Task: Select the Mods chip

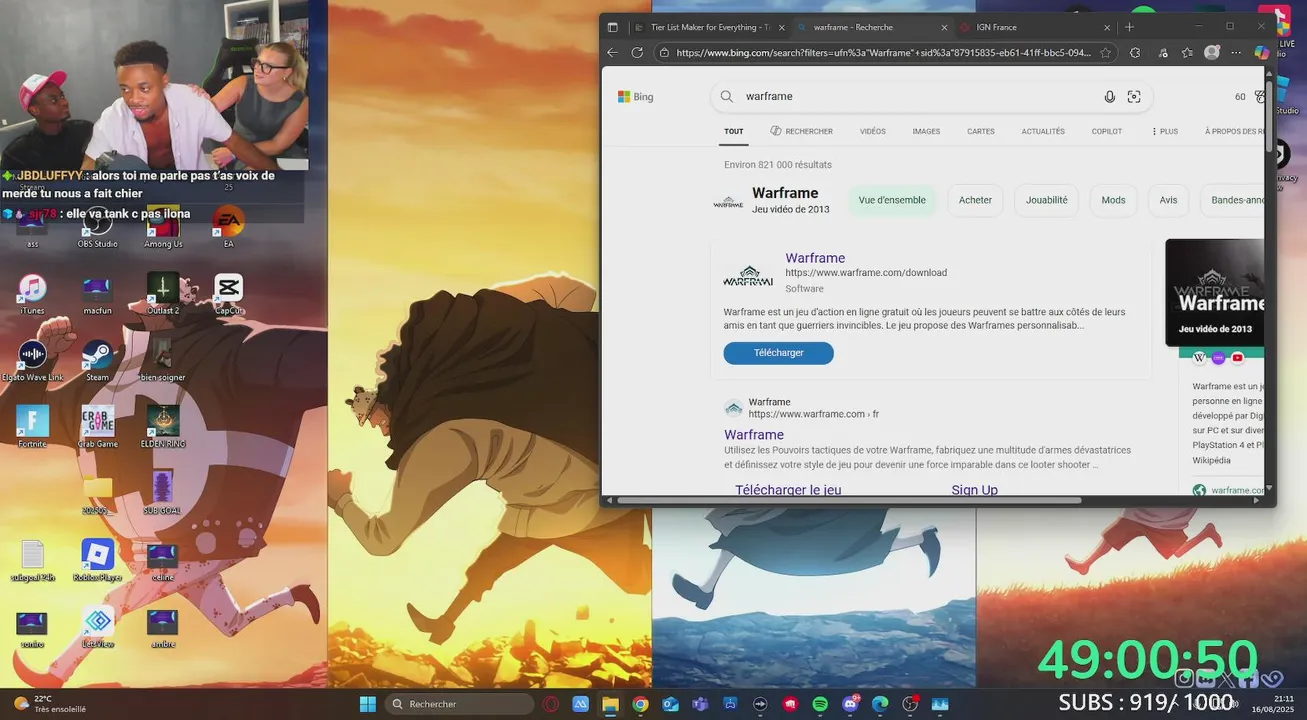Action: click(x=1113, y=200)
